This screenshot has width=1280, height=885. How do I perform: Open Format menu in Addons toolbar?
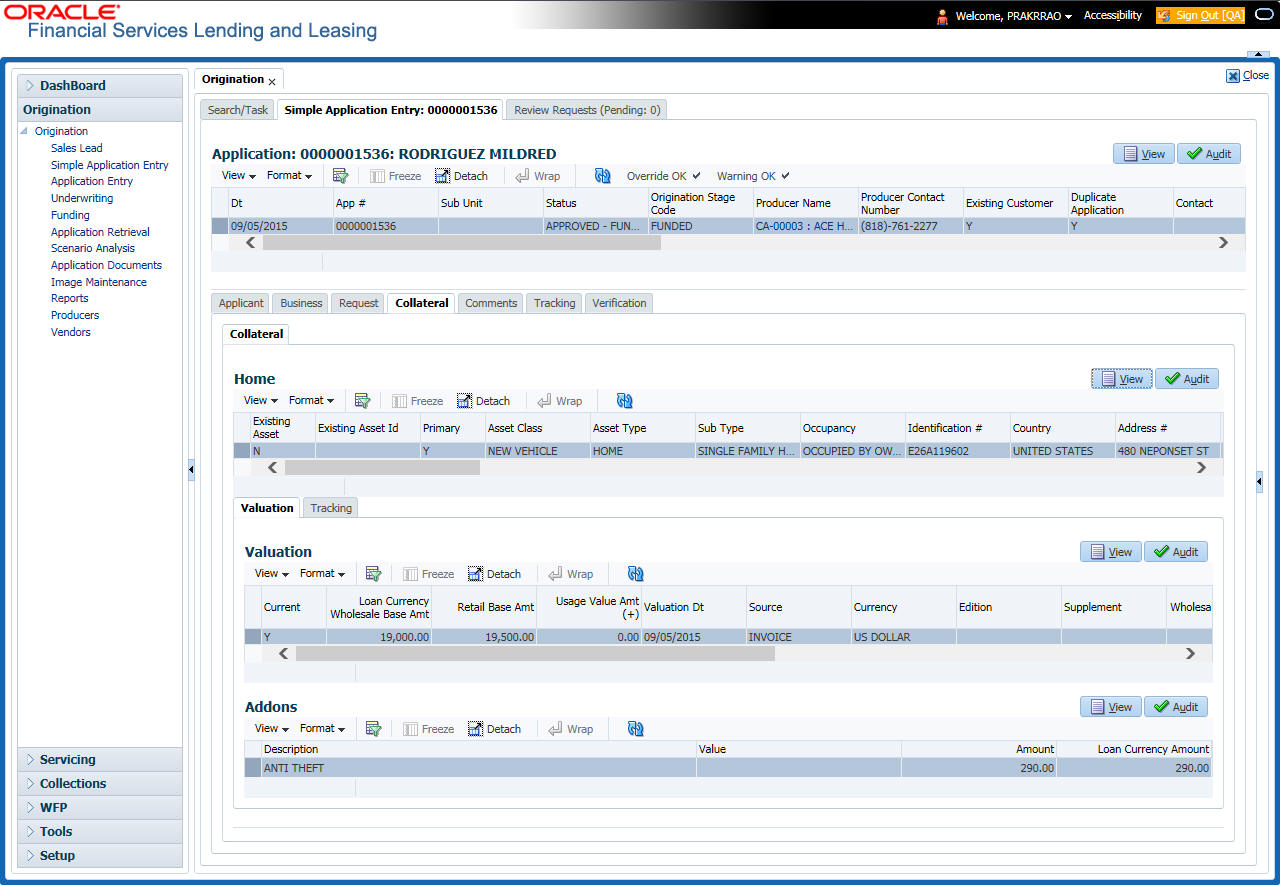322,729
